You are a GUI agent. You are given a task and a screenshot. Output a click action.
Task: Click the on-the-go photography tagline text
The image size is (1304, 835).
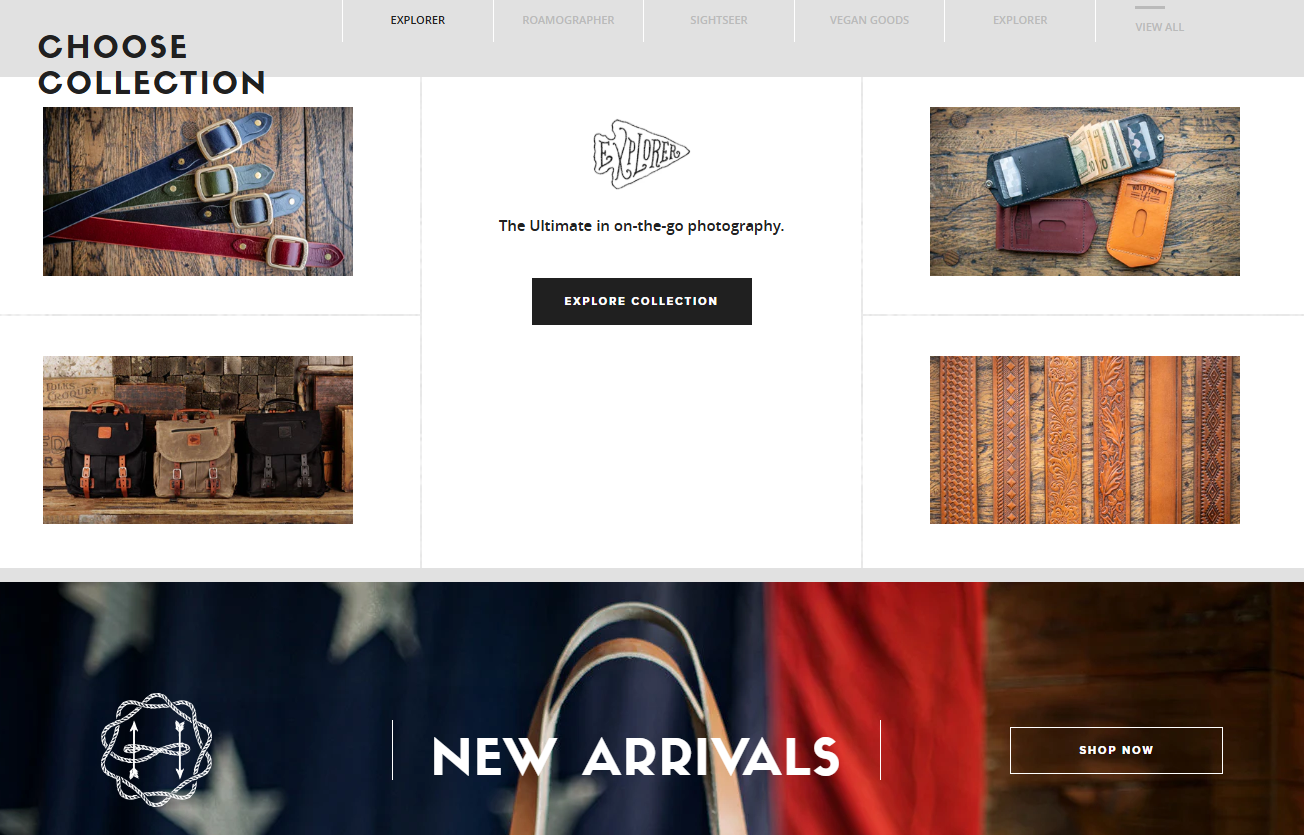(x=641, y=226)
